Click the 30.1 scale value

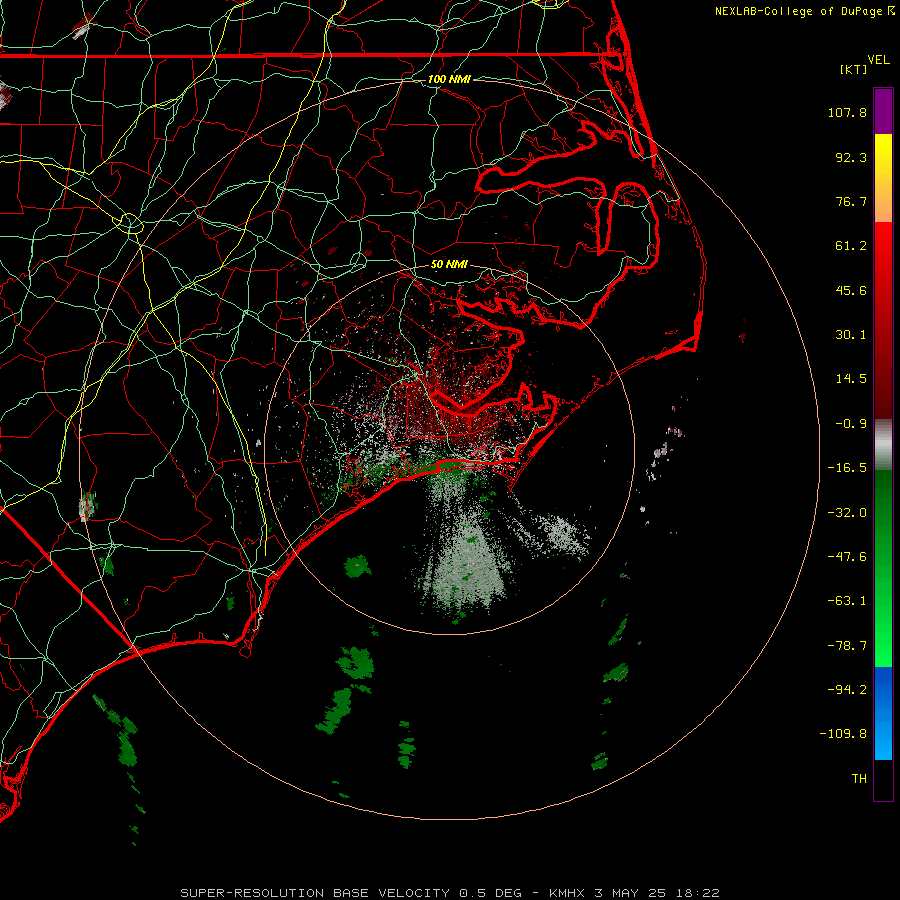851,335
